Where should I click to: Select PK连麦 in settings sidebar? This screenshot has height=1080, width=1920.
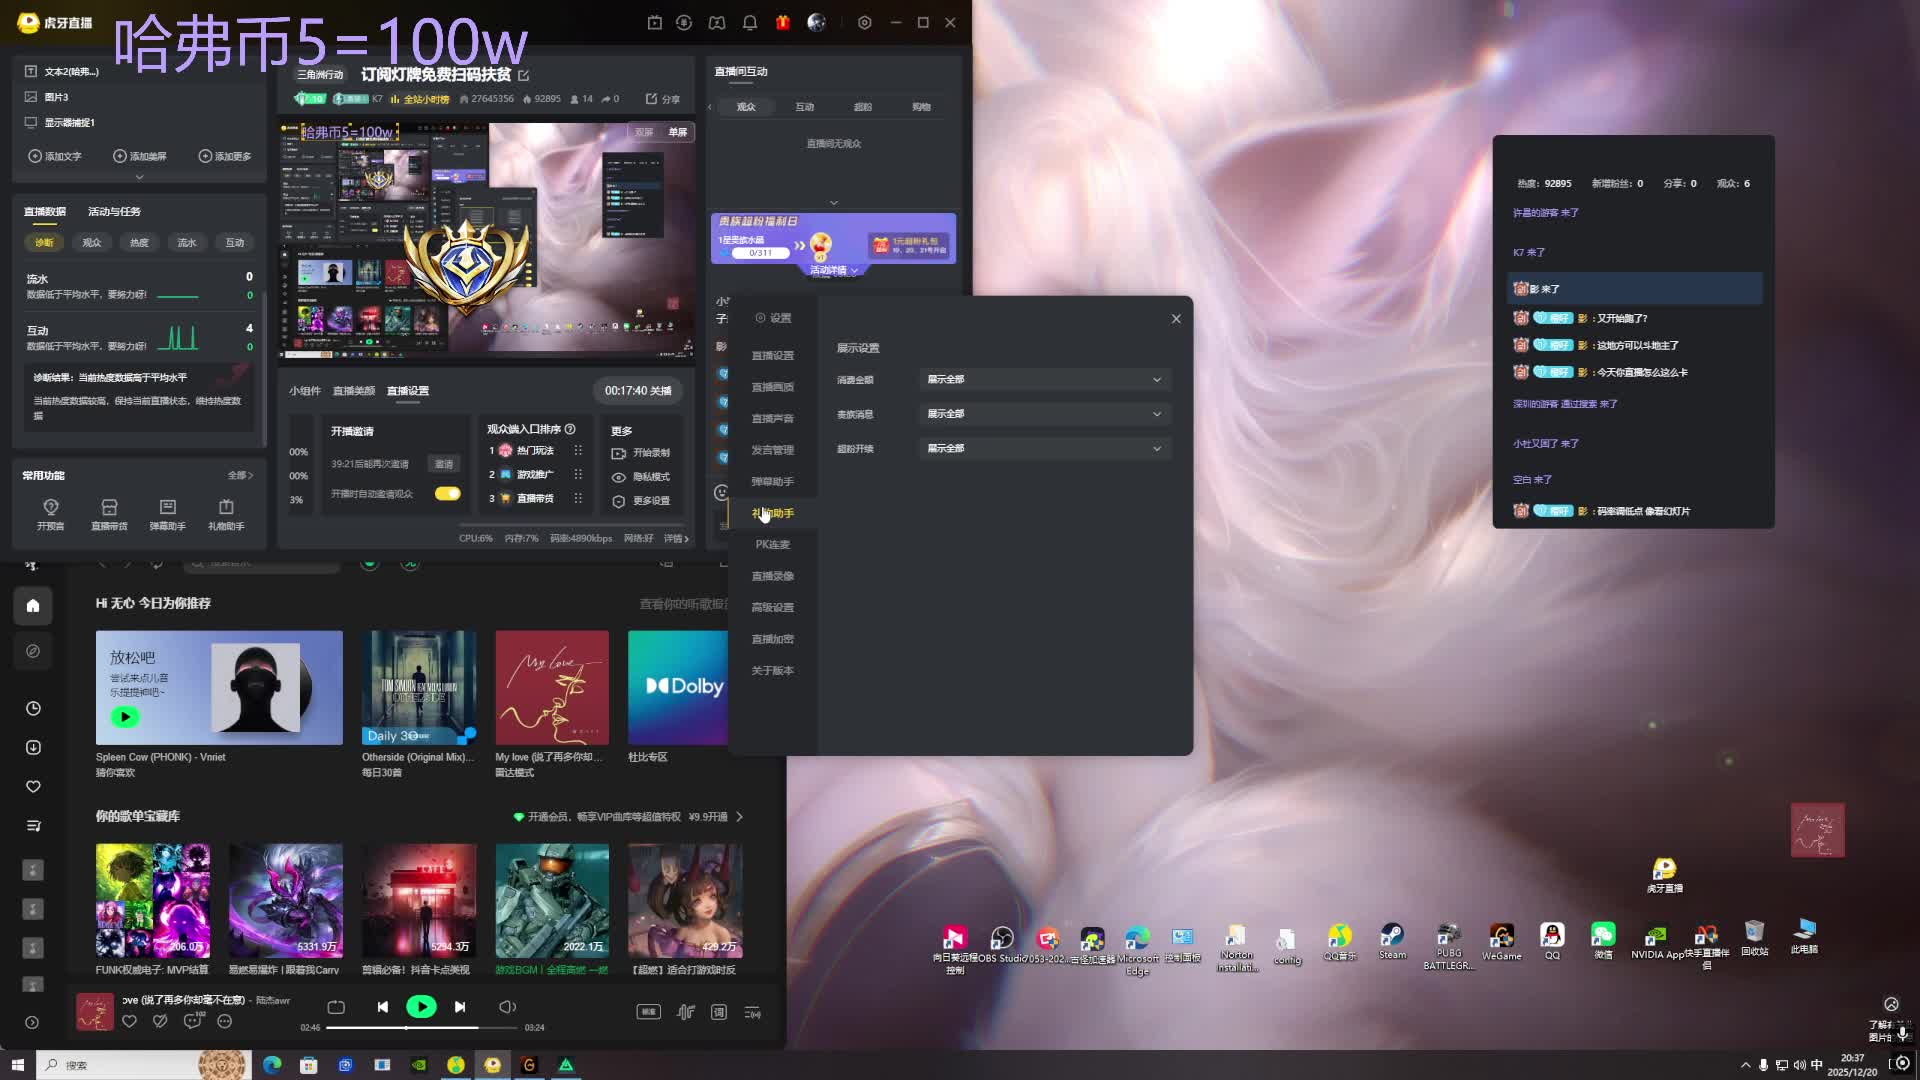point(772,545)
